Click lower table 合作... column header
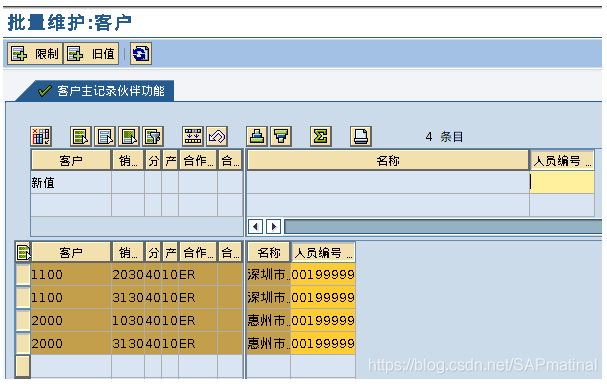Viewport: 607px width, 384px height. pyautogui.click(x=198, y=253)
